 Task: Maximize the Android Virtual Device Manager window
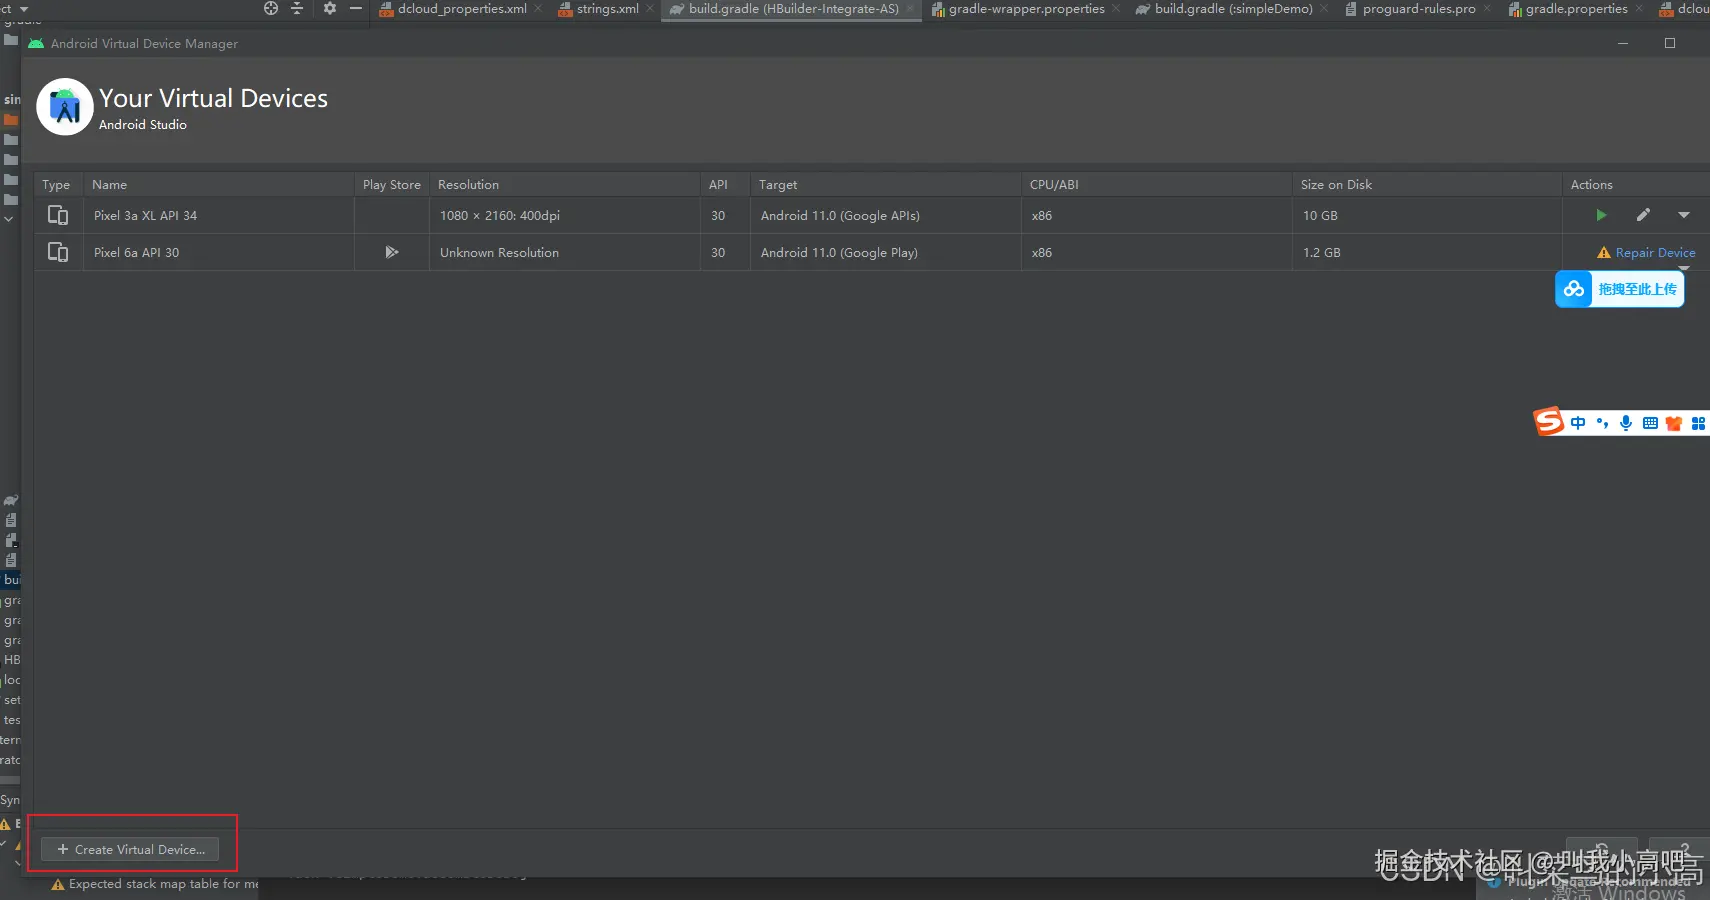[1670, 43]
